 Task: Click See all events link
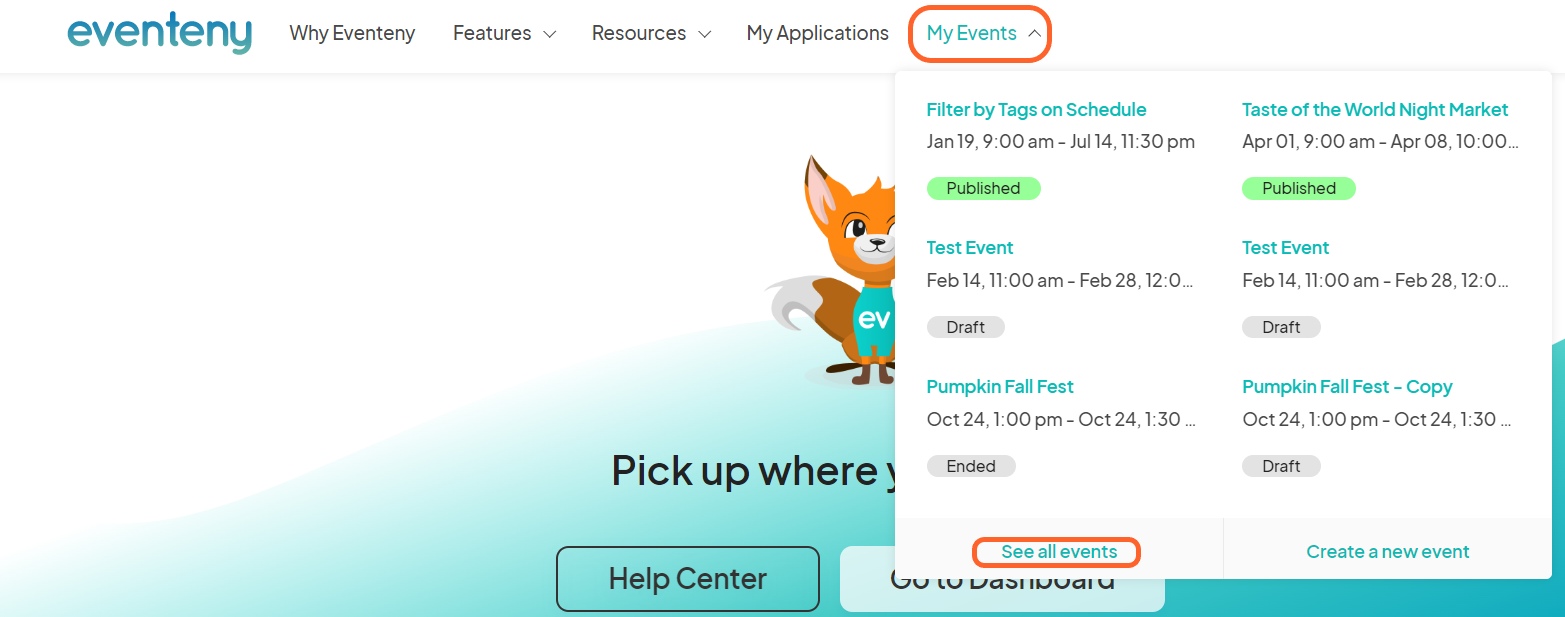point(1059,552)
